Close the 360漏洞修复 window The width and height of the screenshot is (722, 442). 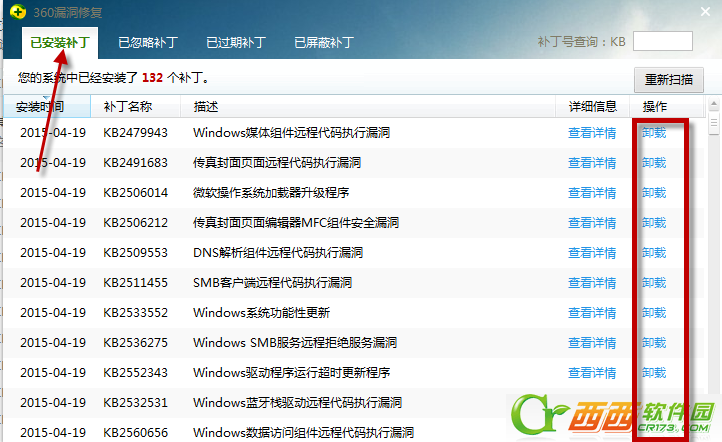tap(705, 12)
